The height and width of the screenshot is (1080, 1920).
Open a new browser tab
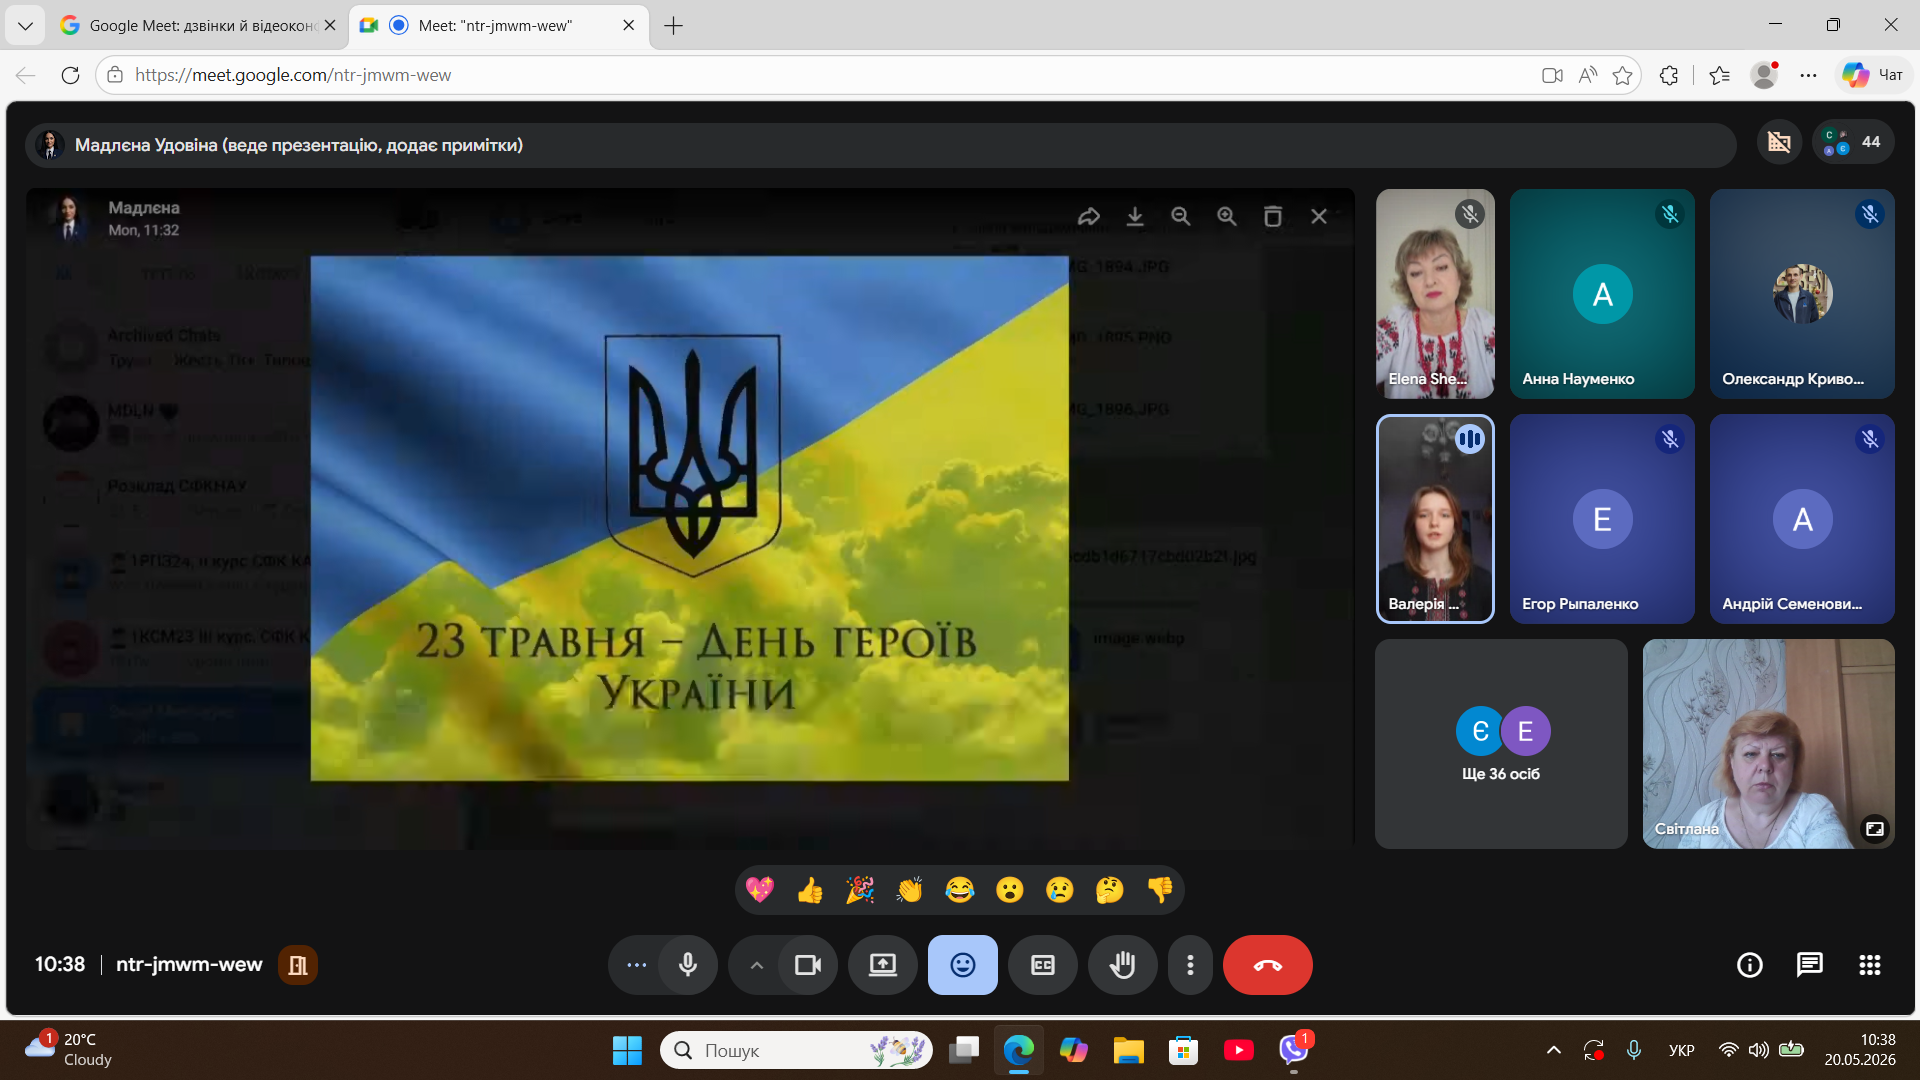[673, 26]
